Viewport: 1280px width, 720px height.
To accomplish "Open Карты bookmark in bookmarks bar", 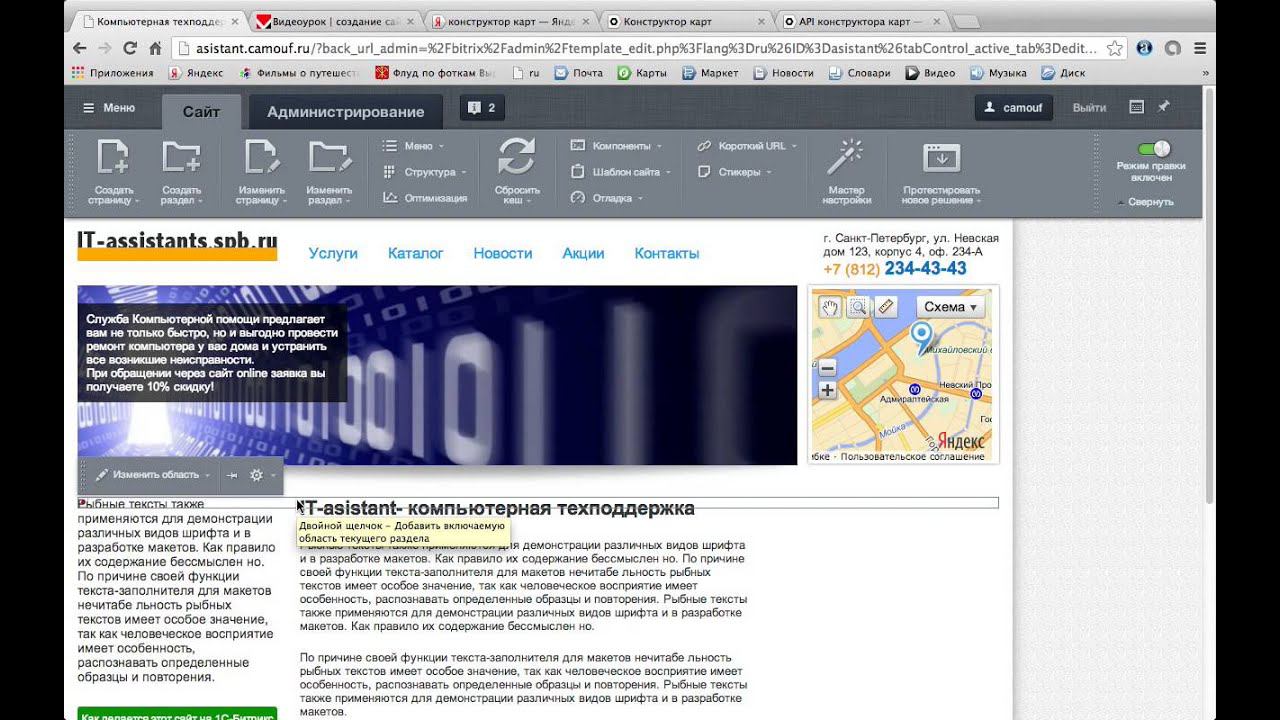I will coord(642,73).
